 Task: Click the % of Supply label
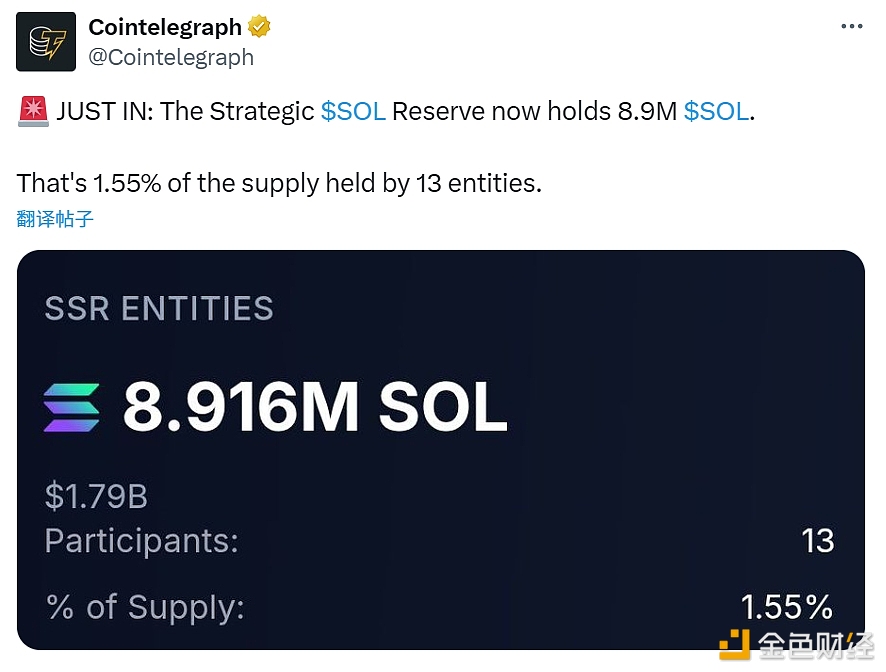(145, 607)
